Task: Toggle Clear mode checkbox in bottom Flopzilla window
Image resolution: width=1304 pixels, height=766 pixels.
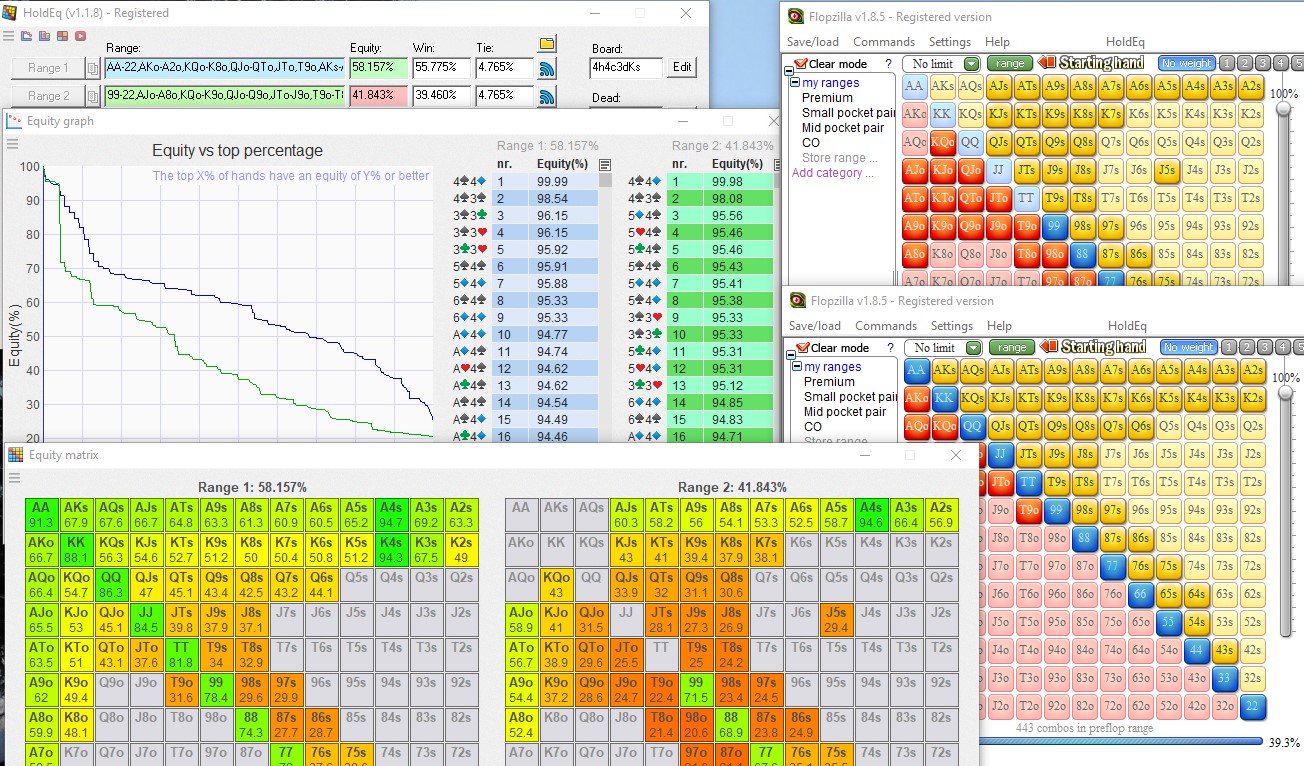Action: click(802, 348)
